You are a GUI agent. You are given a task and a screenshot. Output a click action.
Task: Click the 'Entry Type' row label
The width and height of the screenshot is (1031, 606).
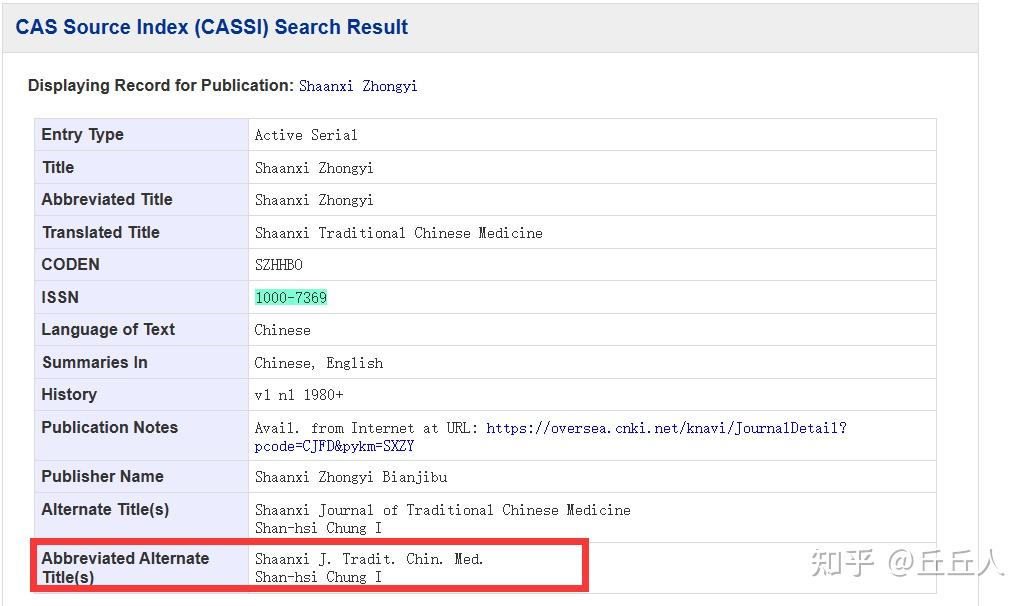(82, 135)
